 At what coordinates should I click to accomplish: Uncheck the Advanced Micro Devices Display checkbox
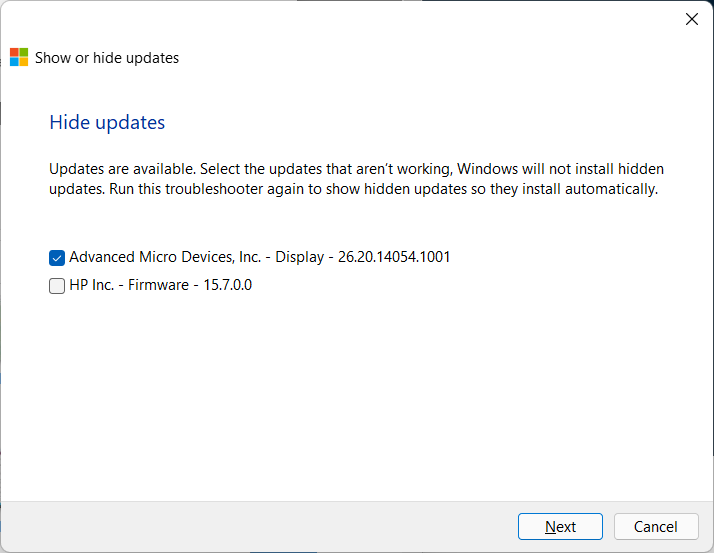(57, 258)
